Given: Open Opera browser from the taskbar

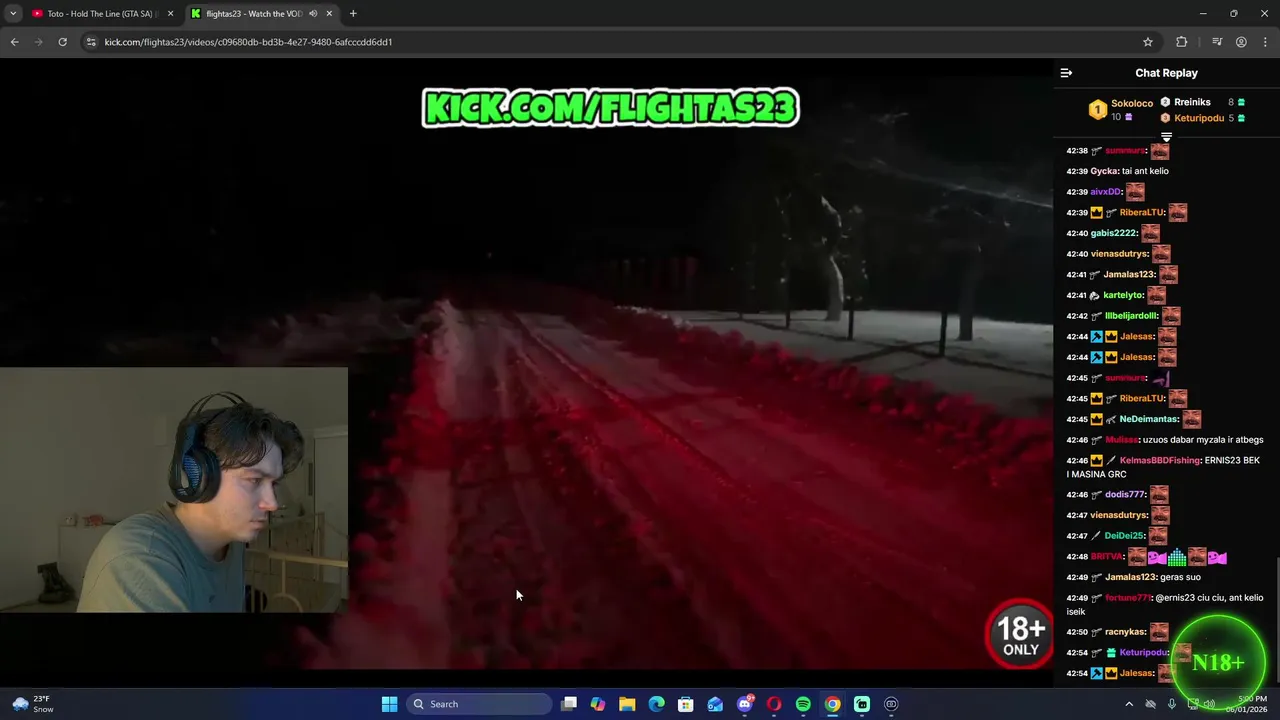Looking at the screenshot, I should pyautogui.click(x=774, y=704).
